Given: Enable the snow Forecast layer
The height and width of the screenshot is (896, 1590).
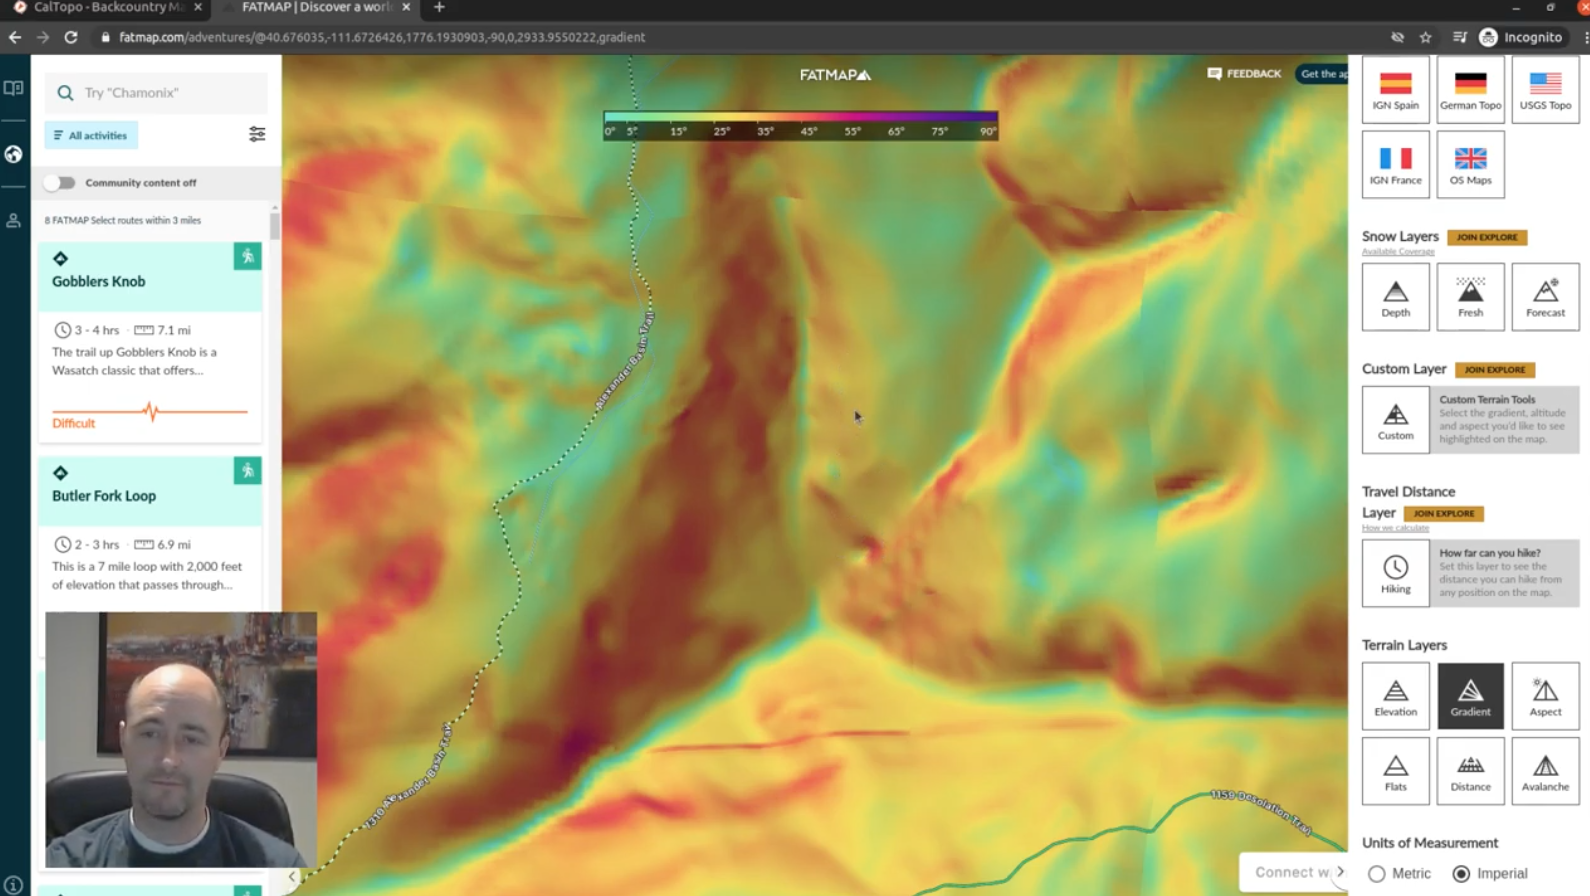Looking at the screenshot, I should coord(1545,297).
